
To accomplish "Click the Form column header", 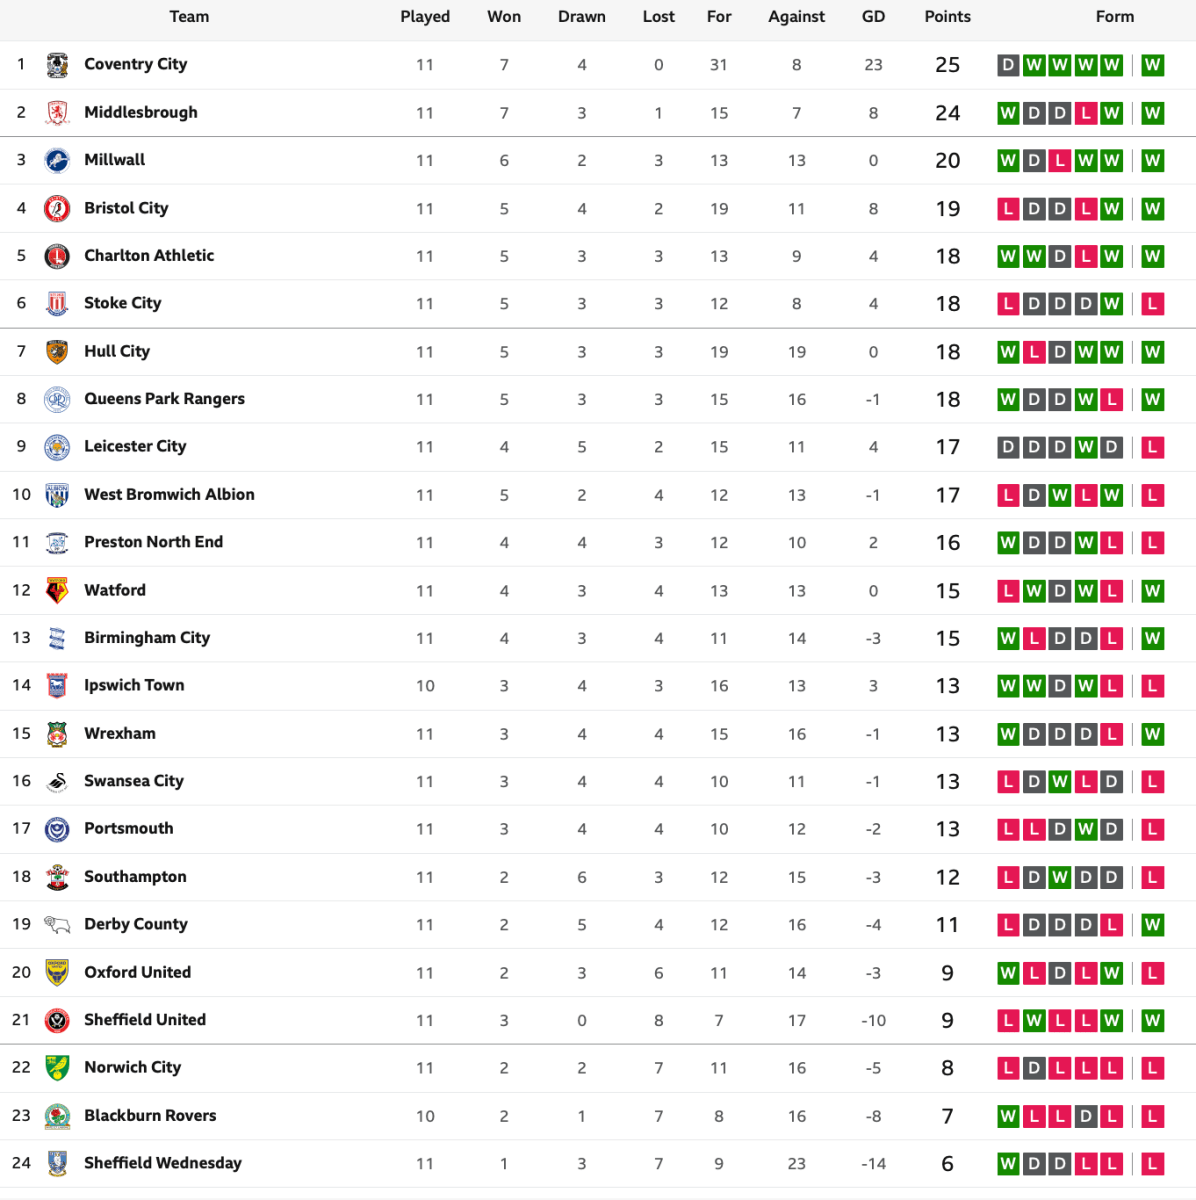I will [x=1114, y=17].
